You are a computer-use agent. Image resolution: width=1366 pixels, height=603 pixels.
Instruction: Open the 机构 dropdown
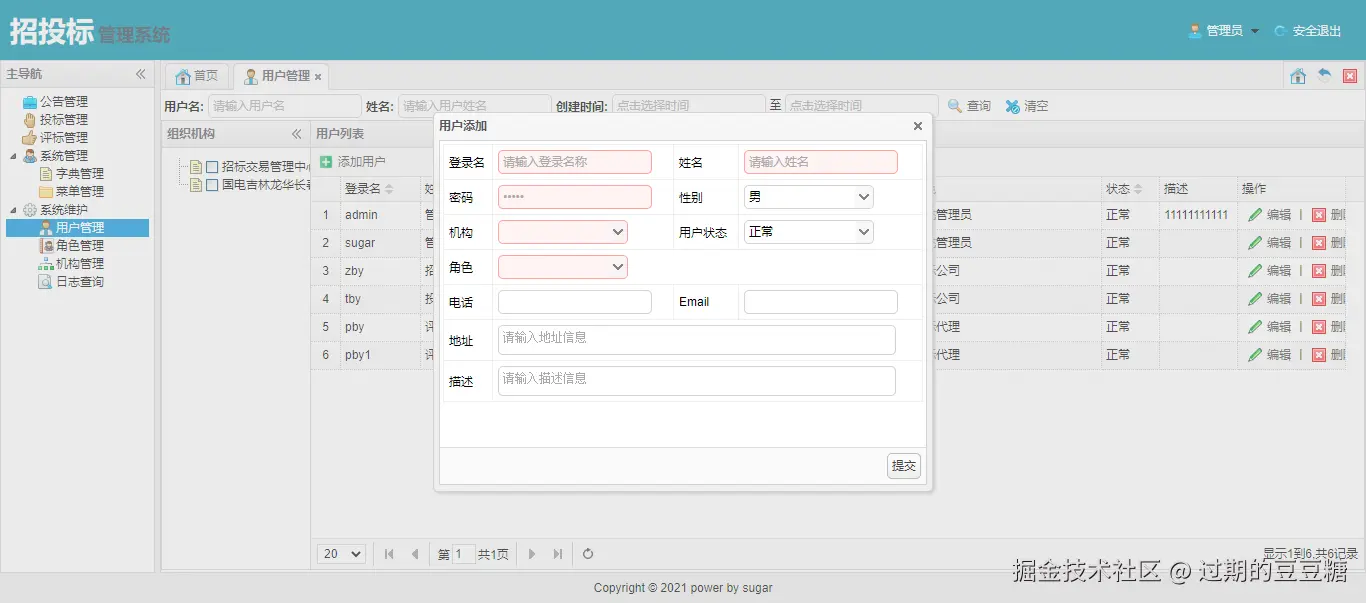pyautogui.click(x=563, y=232)
